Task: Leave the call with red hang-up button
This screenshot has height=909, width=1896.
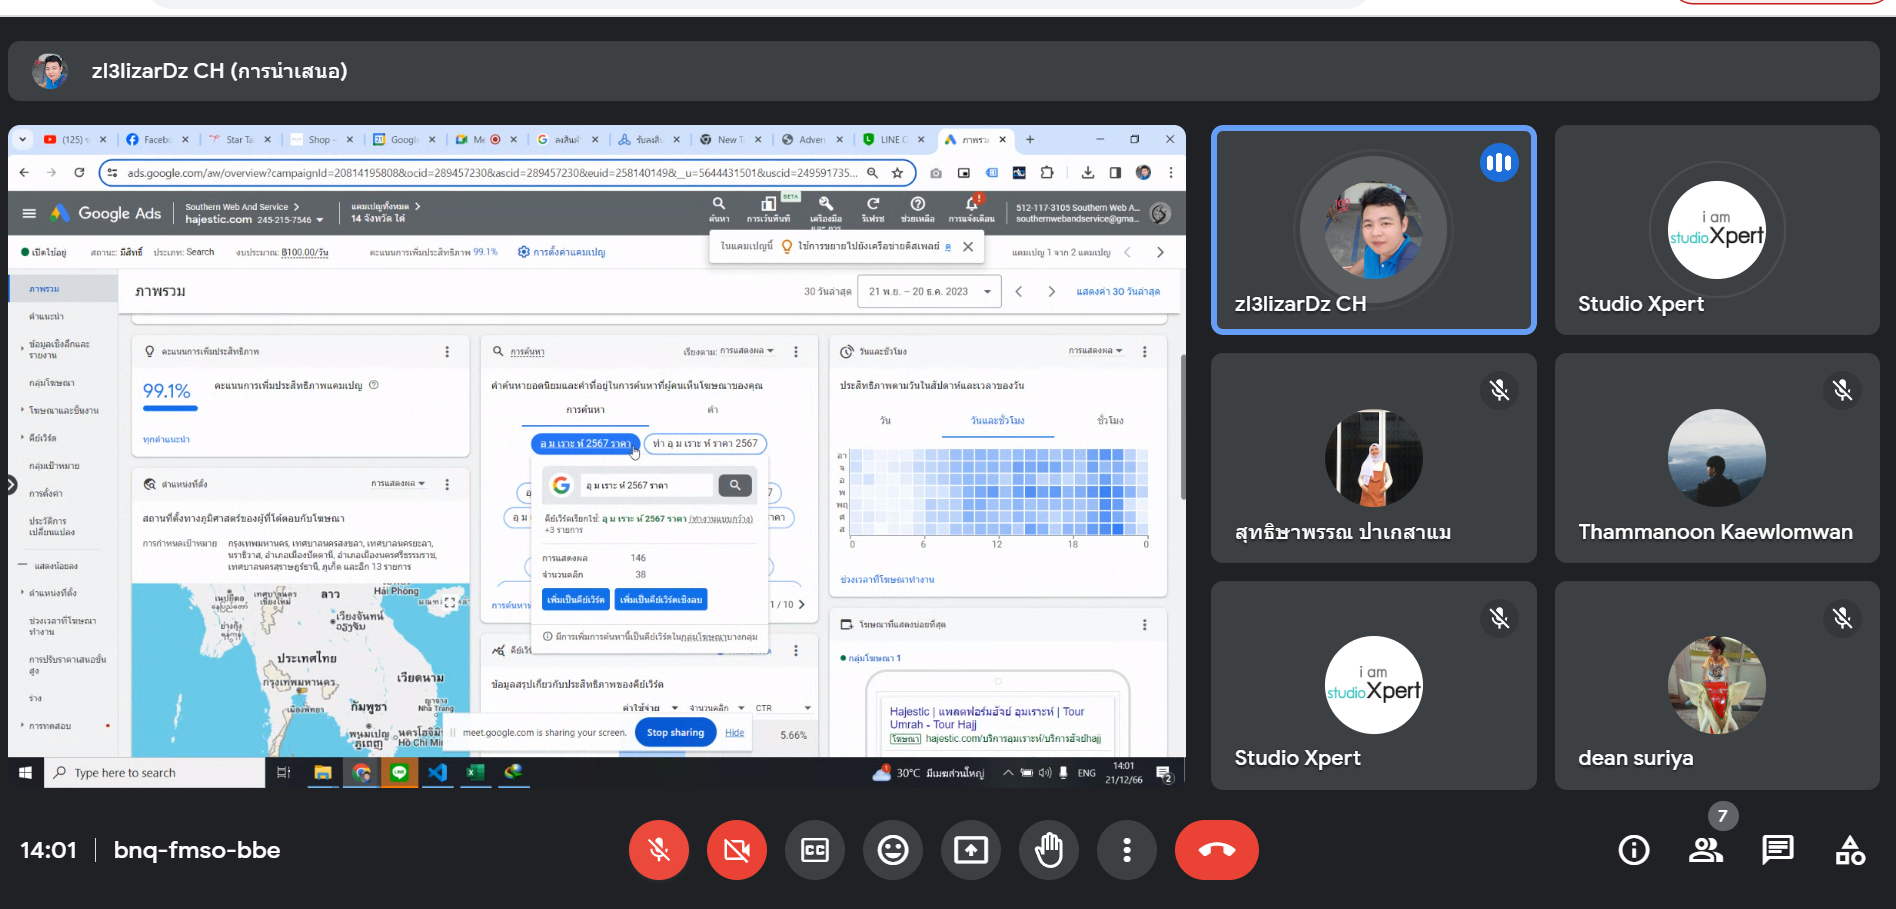Action: click(1216, 850)
